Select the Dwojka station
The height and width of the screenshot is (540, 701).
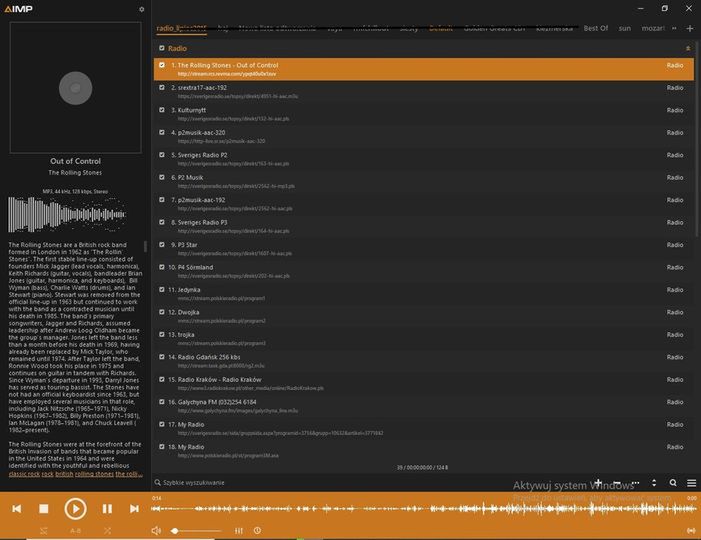point(424,316)
